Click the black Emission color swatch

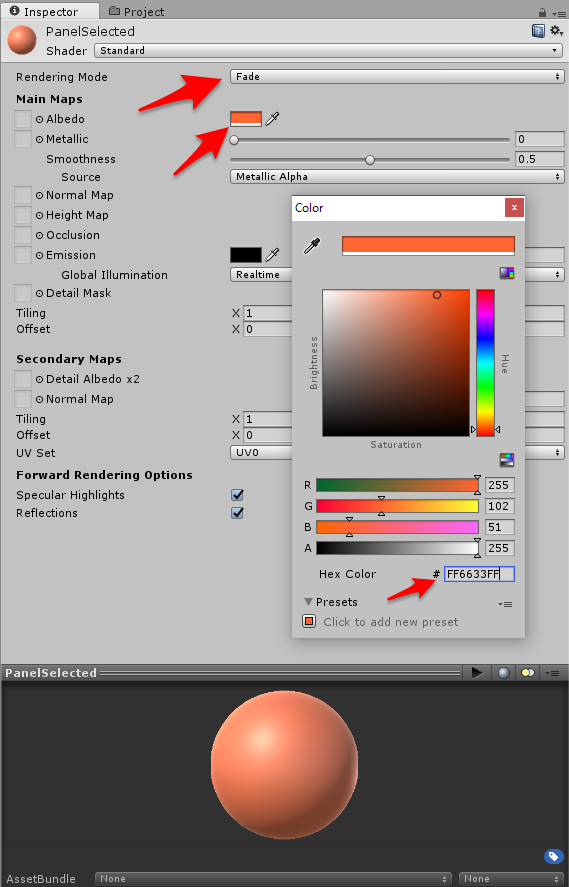click(246, 255)
